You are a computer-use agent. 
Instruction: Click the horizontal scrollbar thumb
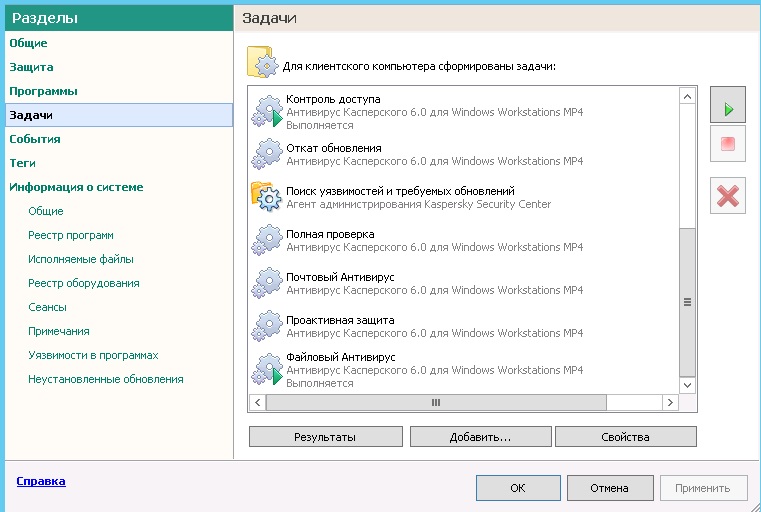click(436, 402)
